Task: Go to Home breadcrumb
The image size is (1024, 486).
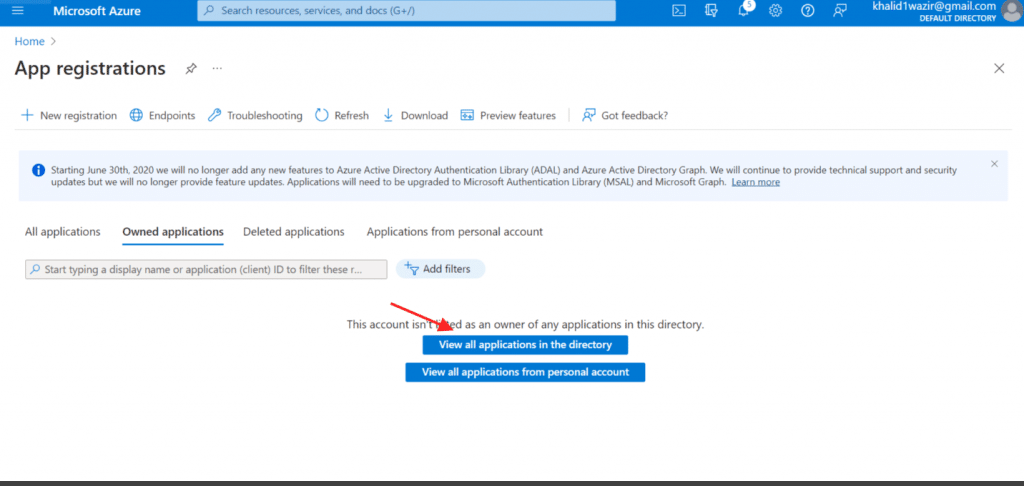Action: click(x=29, y=41)
